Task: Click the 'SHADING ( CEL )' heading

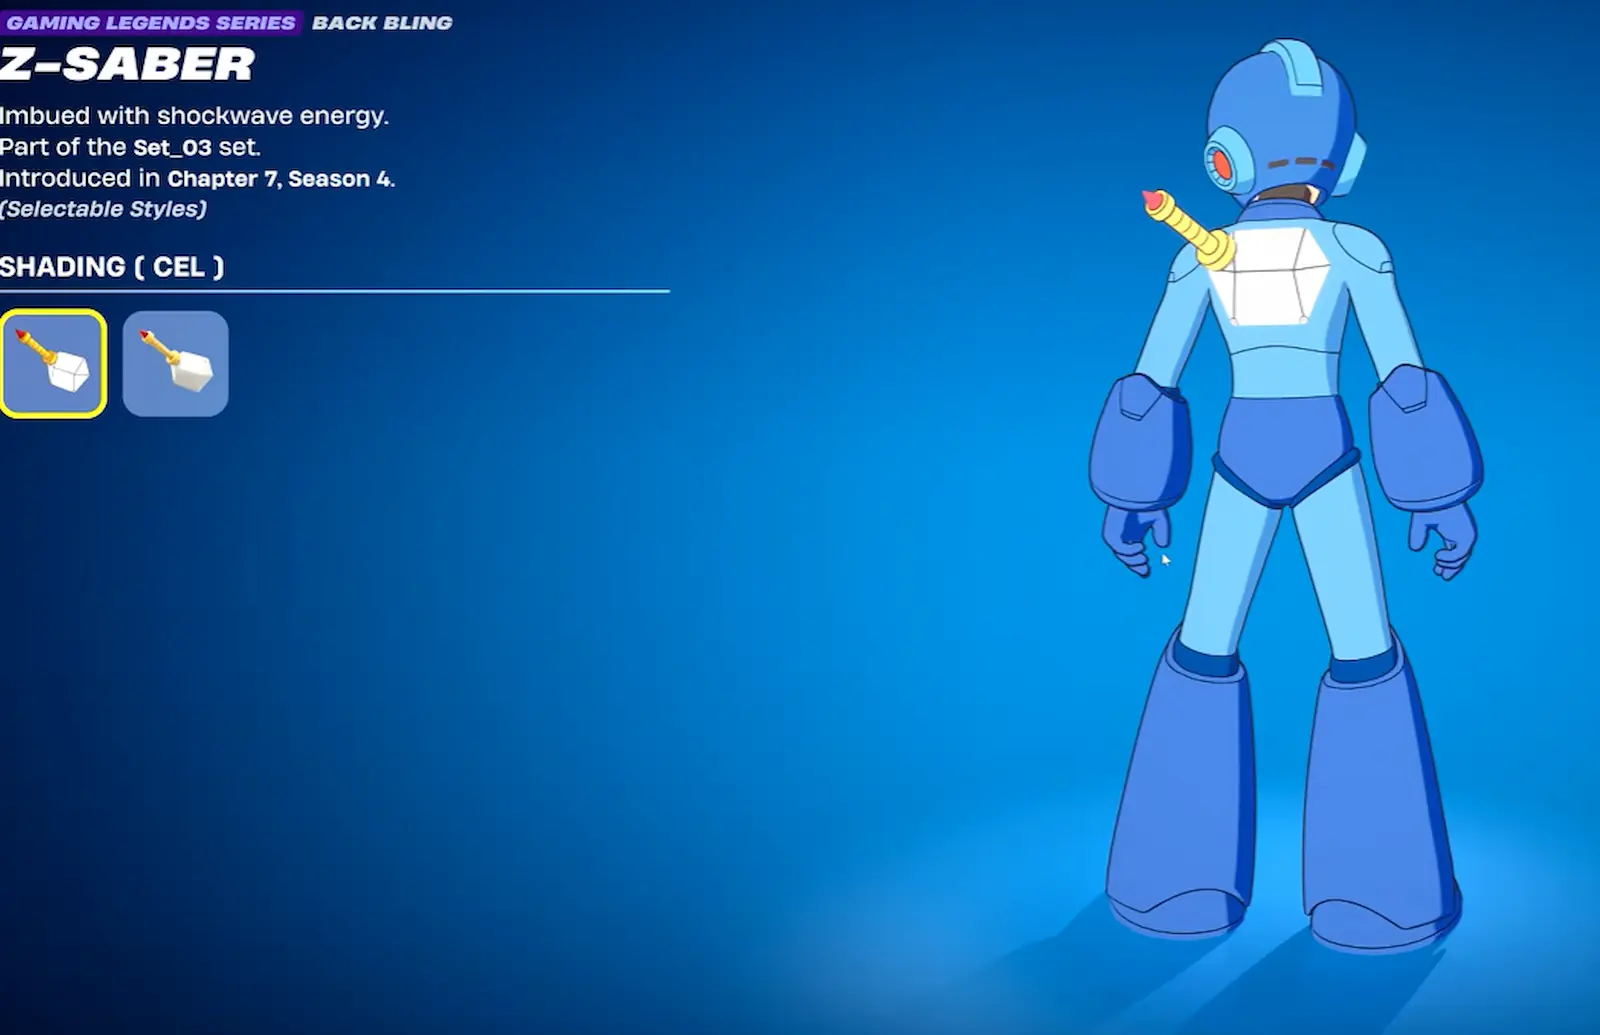Action: 112,267
